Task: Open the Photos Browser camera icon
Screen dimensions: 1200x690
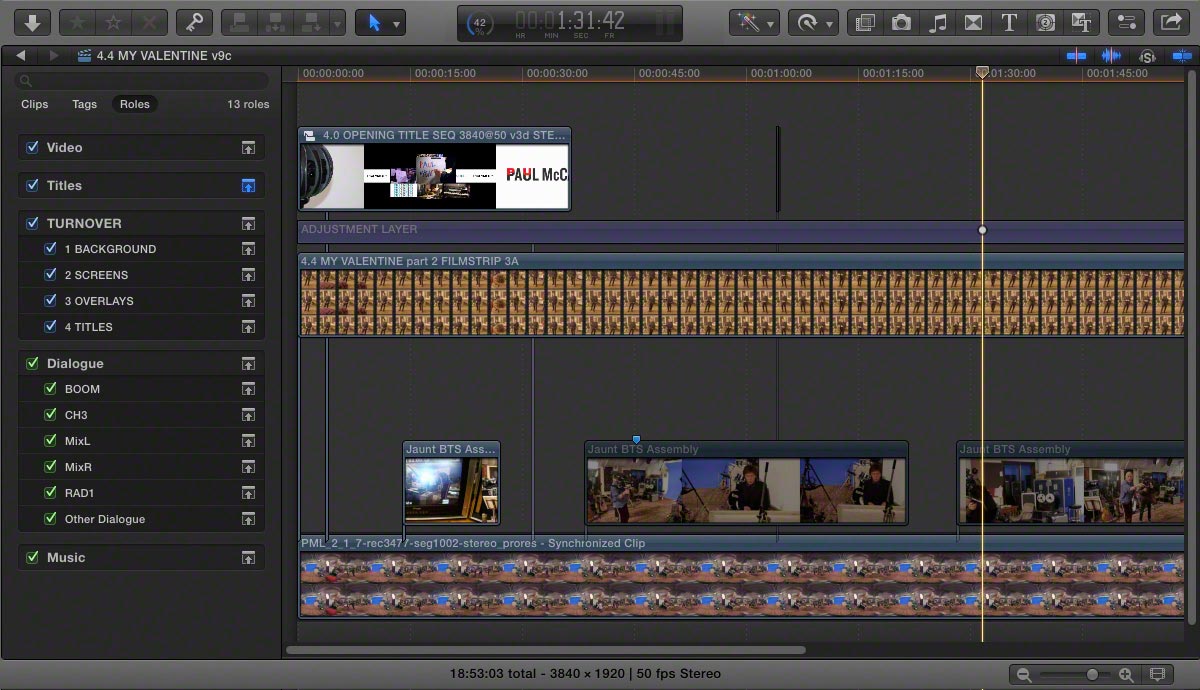Action: pos(901,22)
